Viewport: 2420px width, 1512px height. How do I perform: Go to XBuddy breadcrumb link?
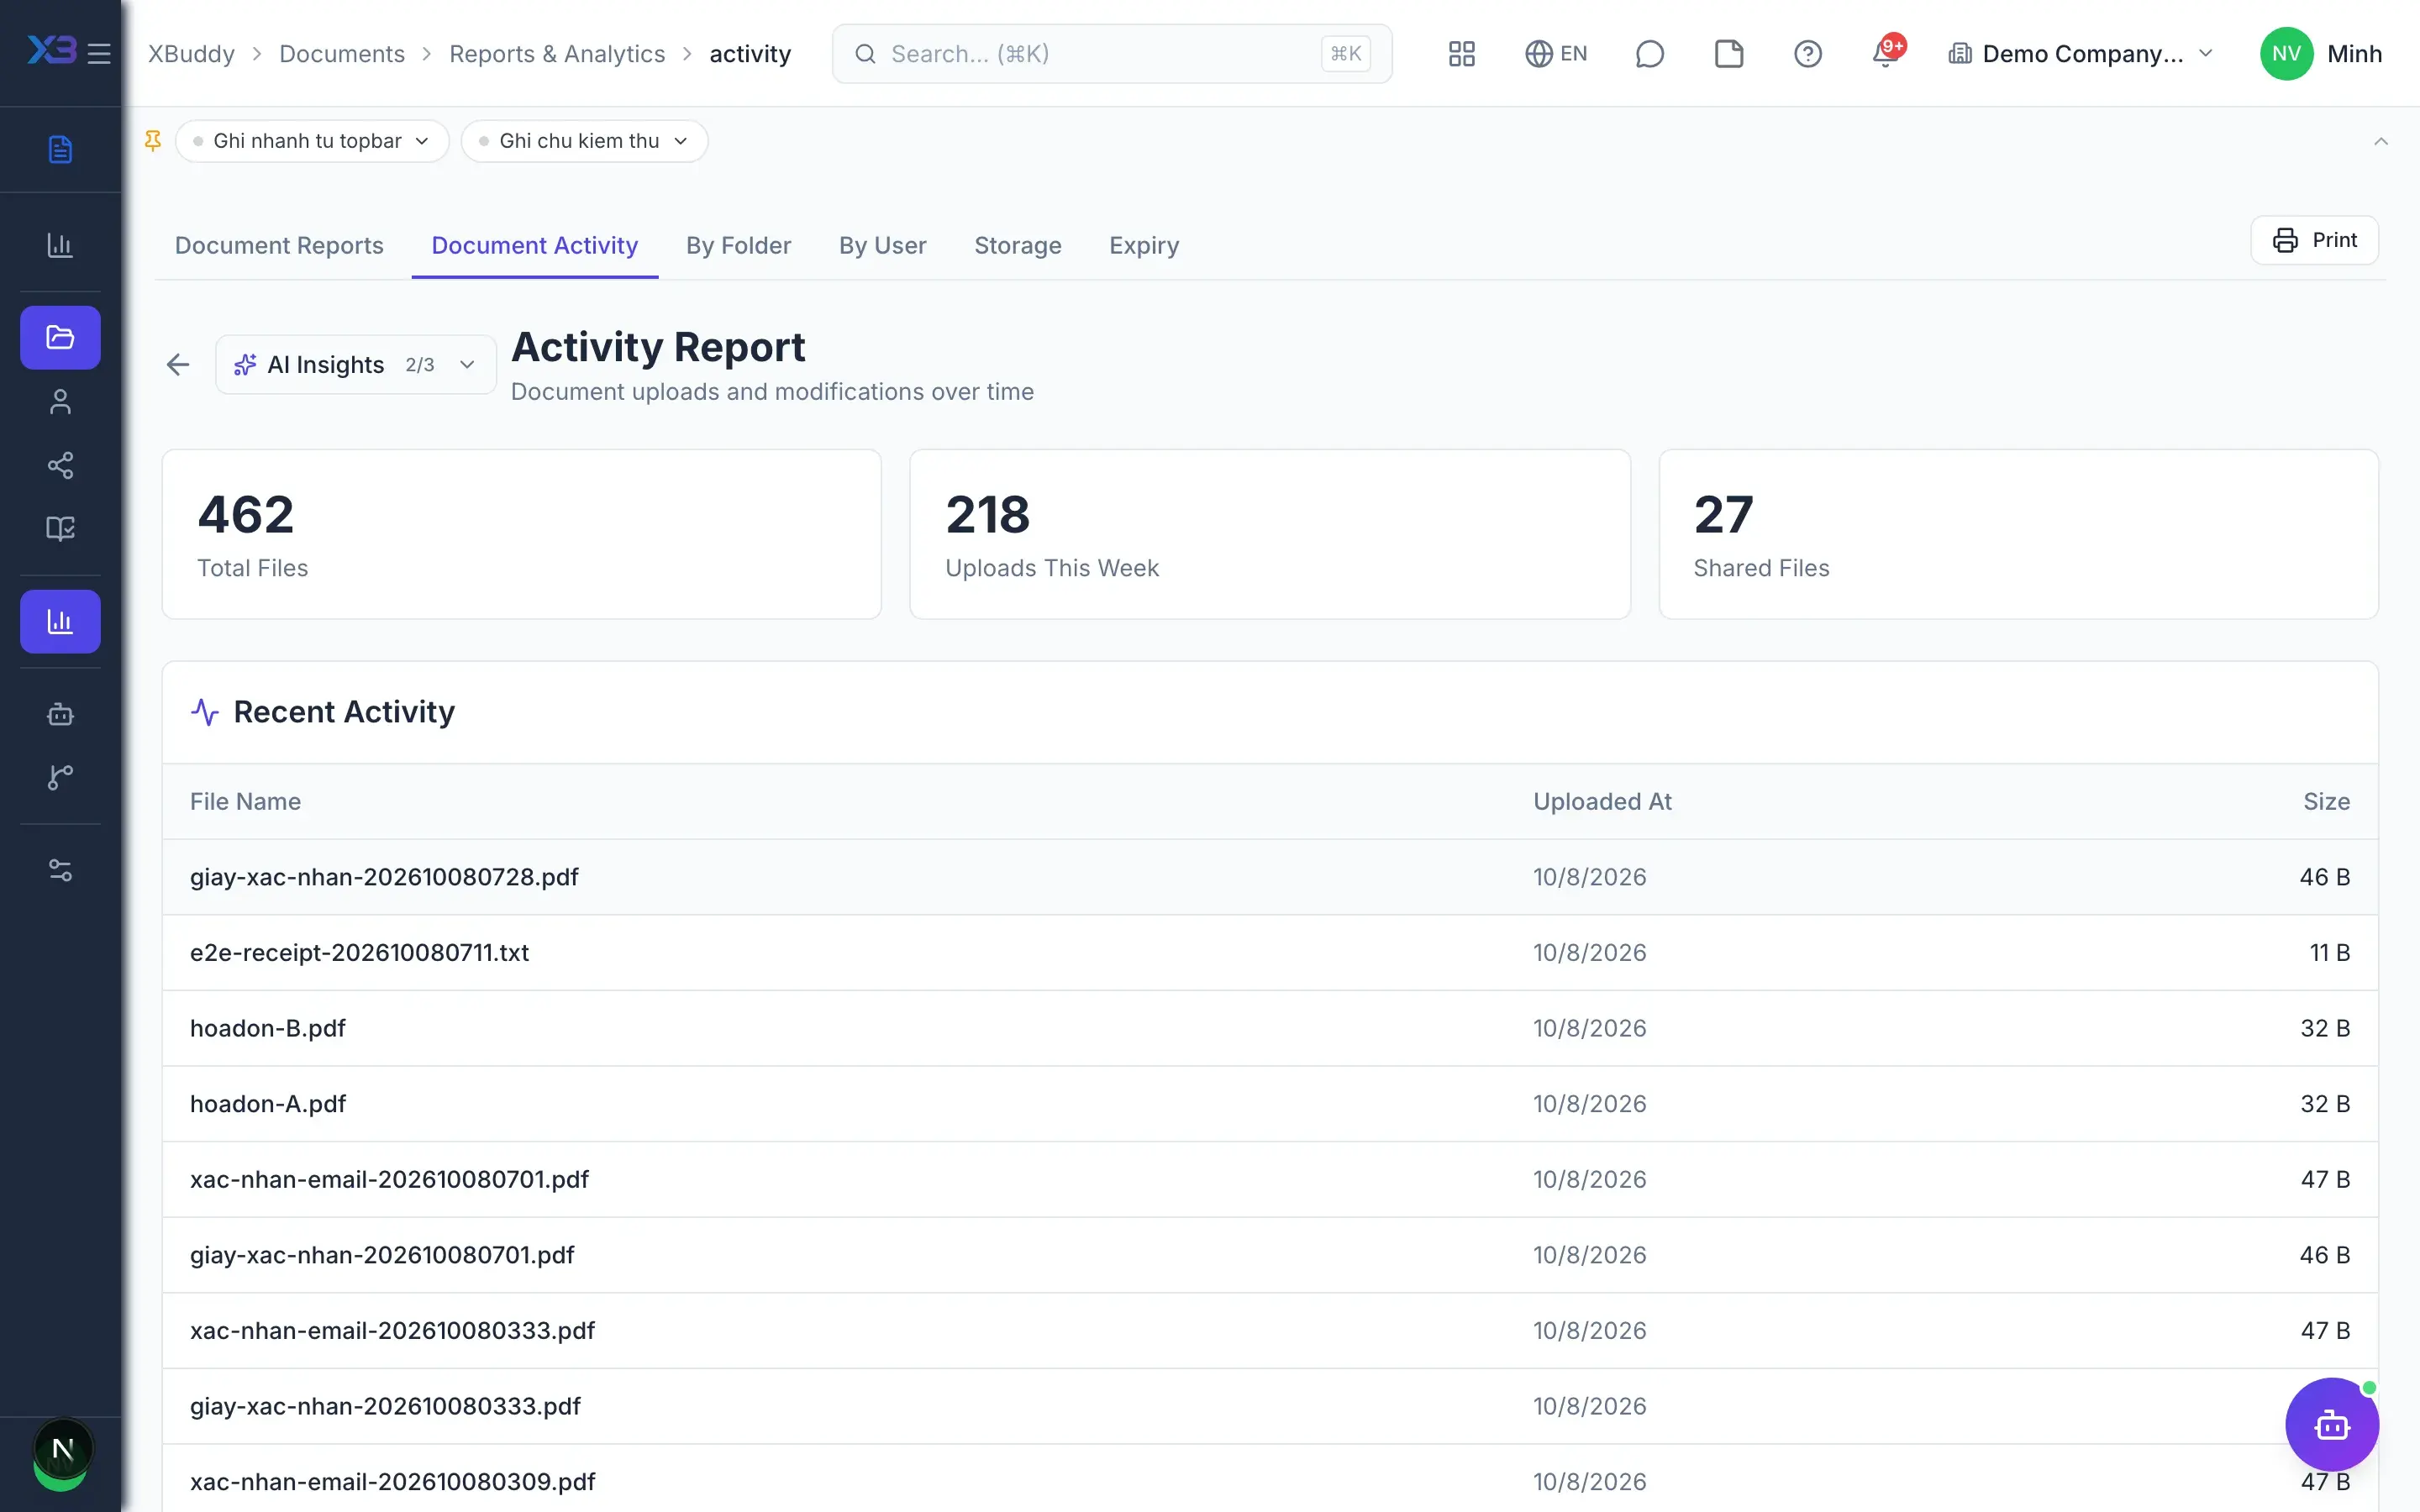191,53
